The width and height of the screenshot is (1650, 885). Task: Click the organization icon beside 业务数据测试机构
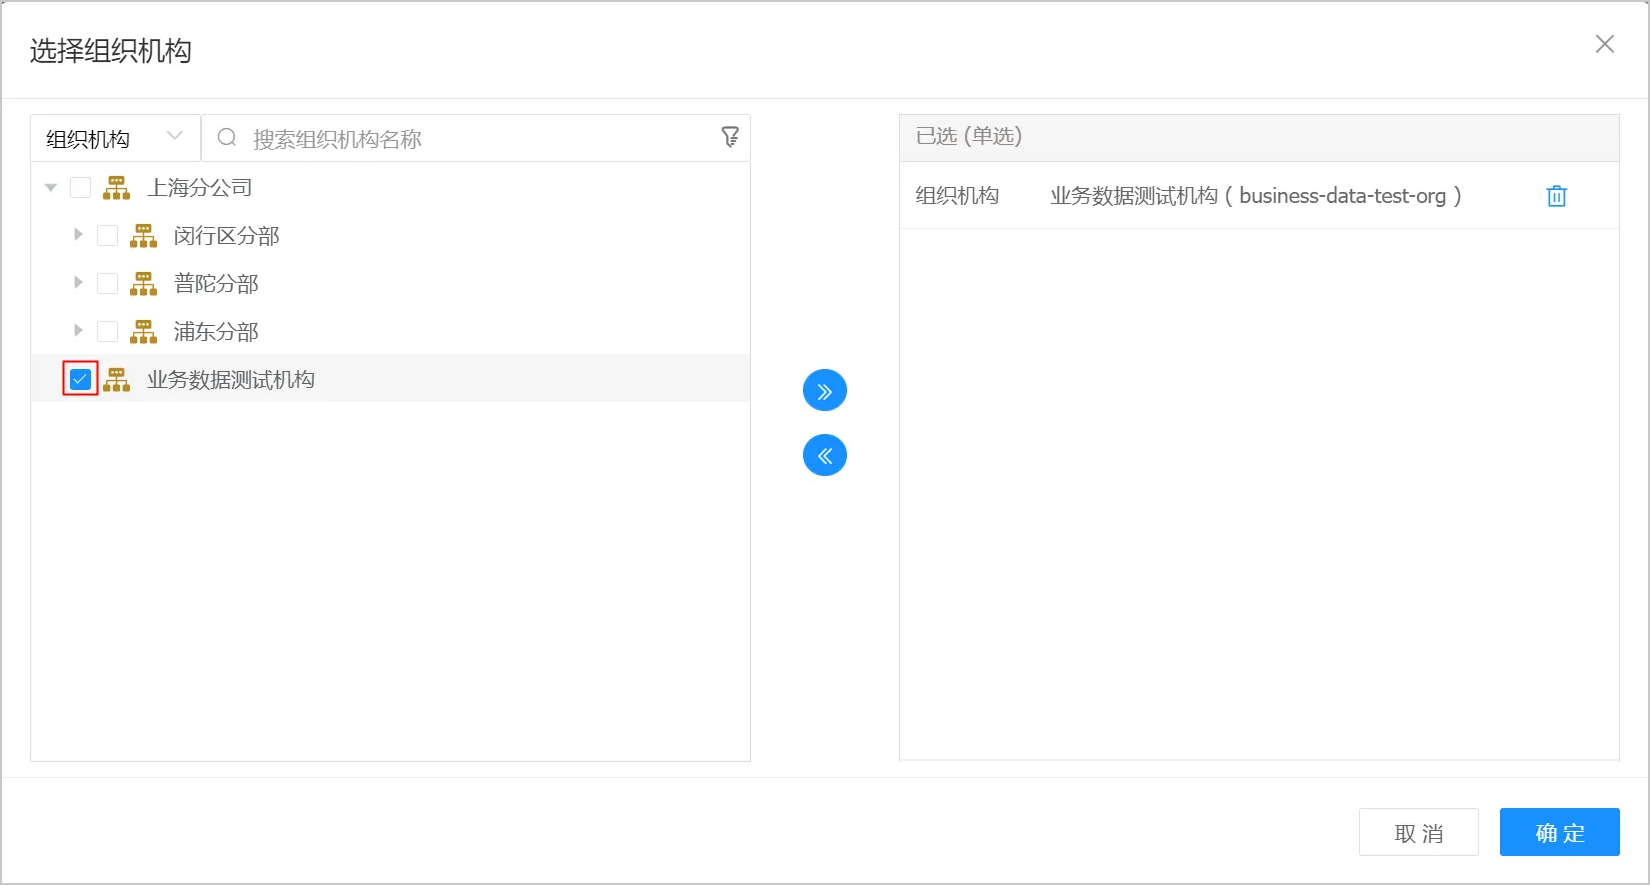[117, 380]
